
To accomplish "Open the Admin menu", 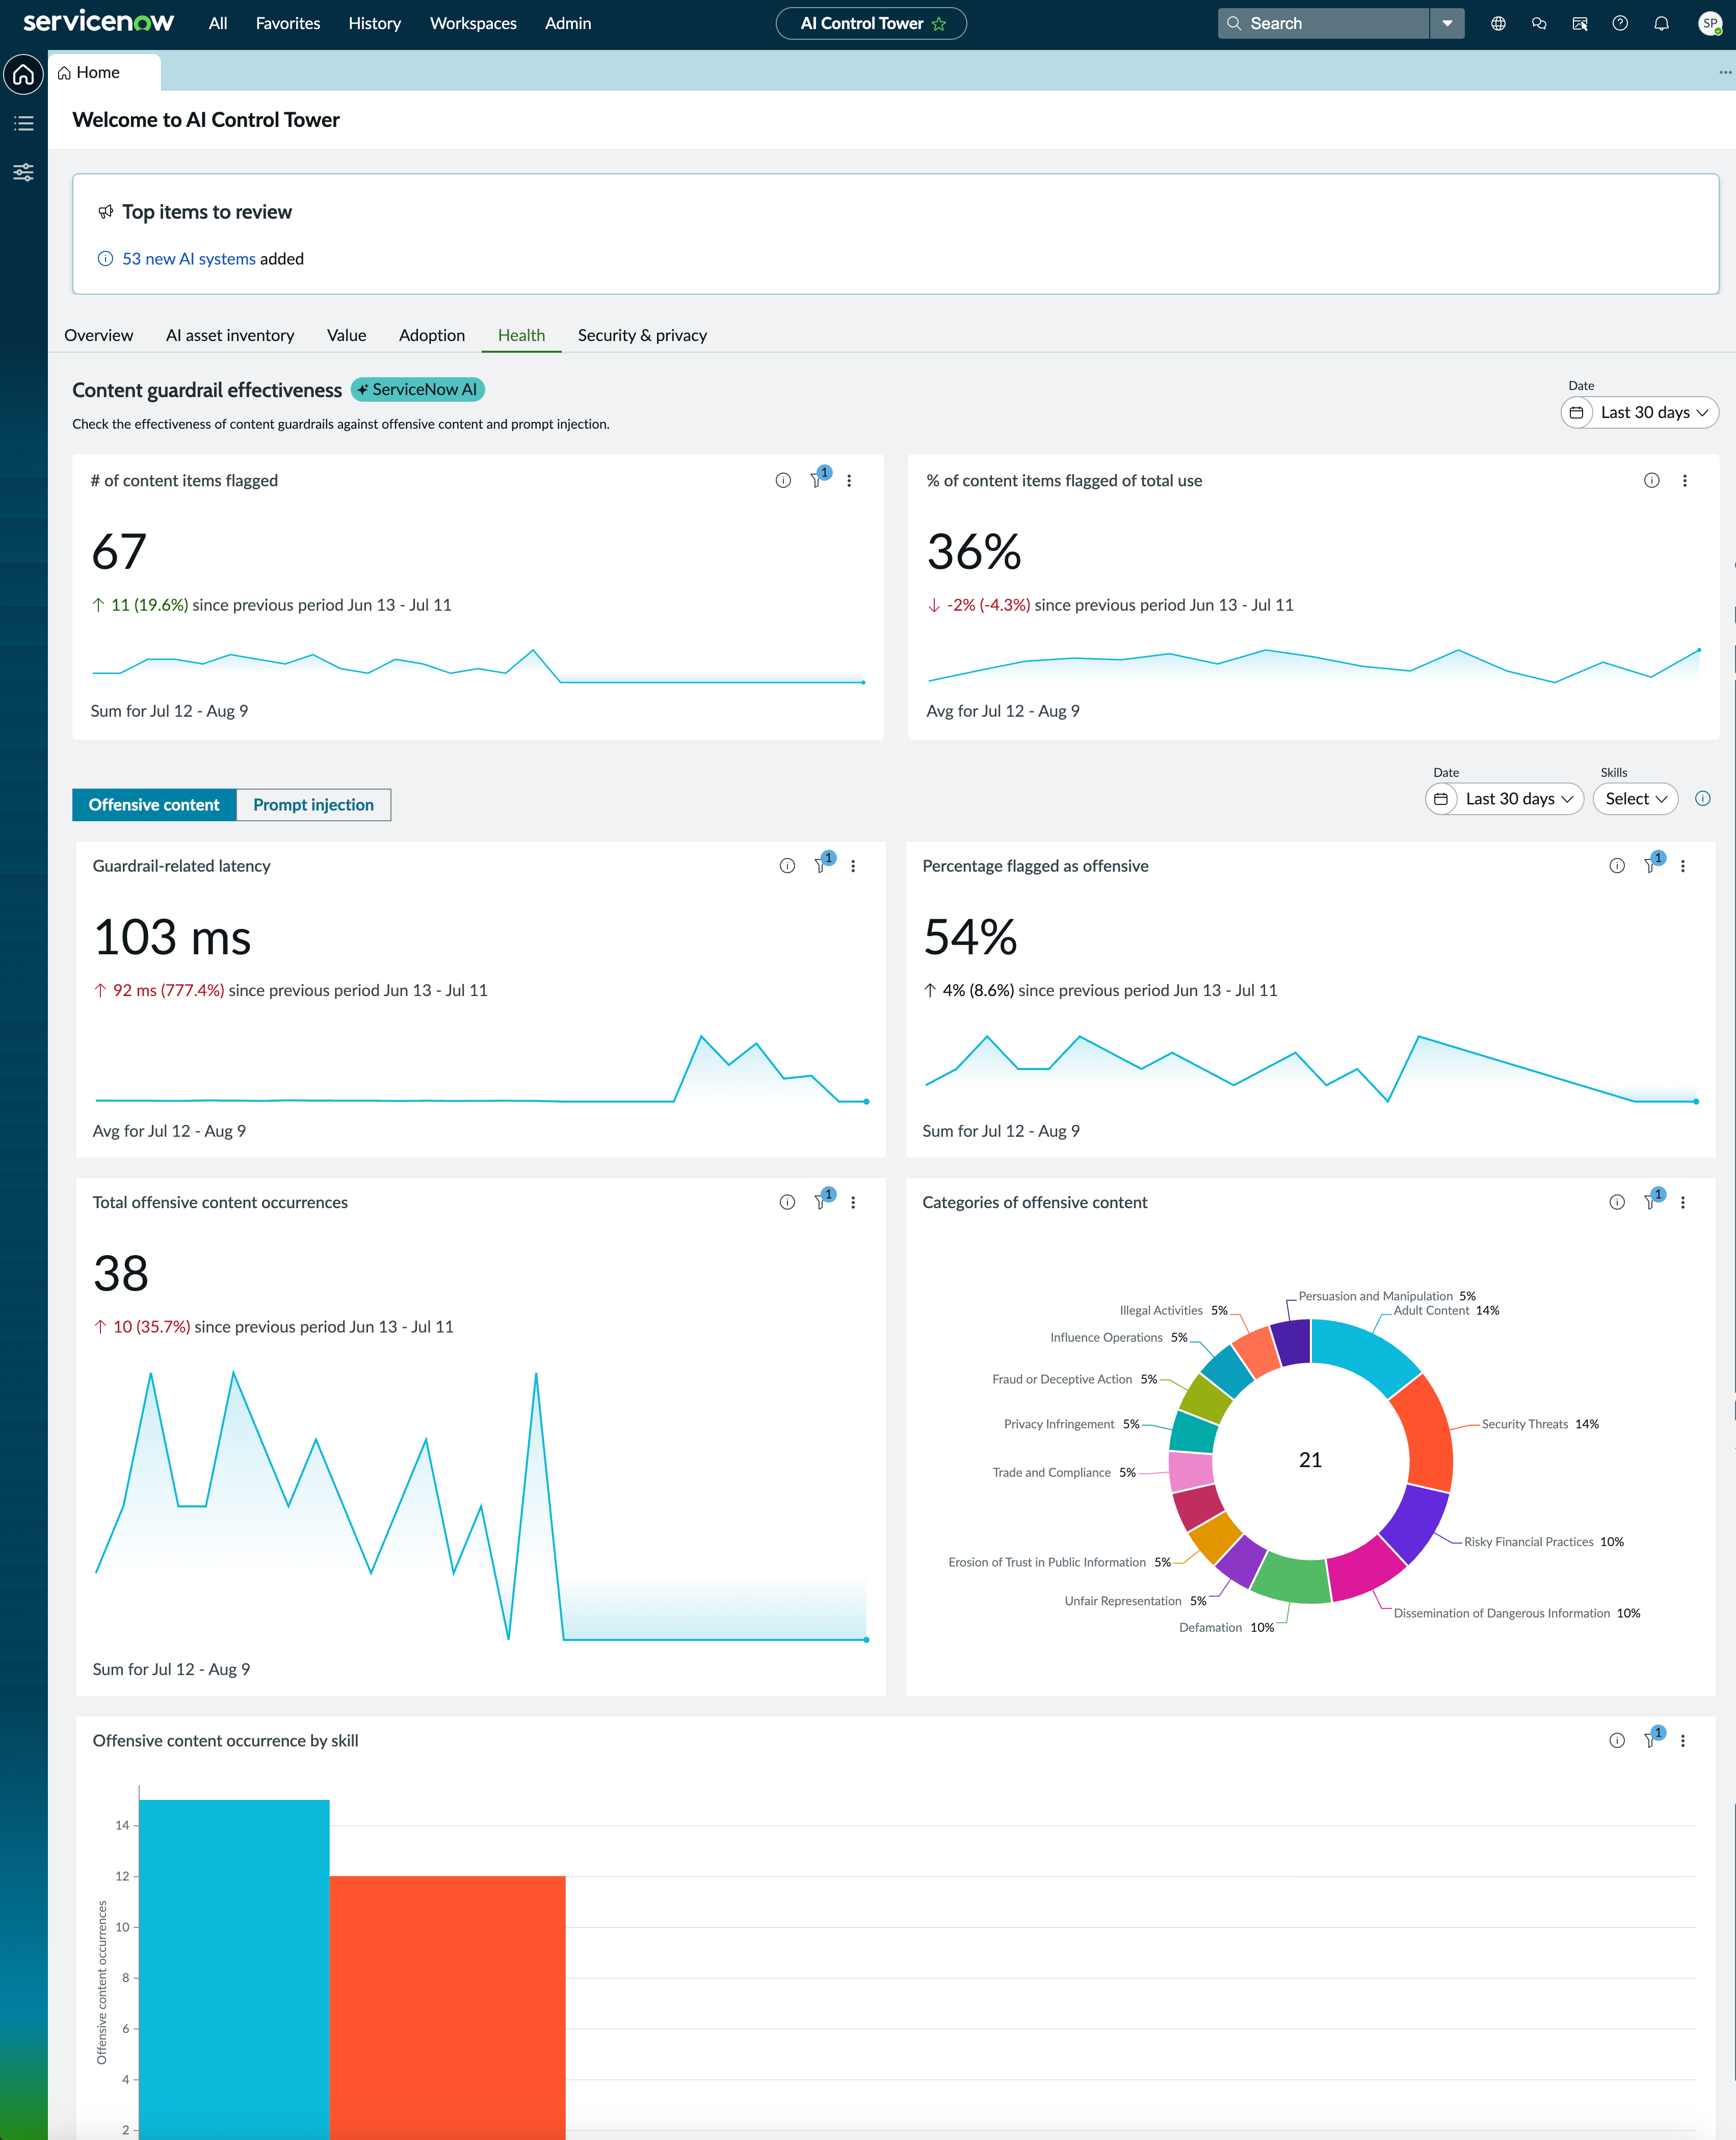I will pos(568,23).
